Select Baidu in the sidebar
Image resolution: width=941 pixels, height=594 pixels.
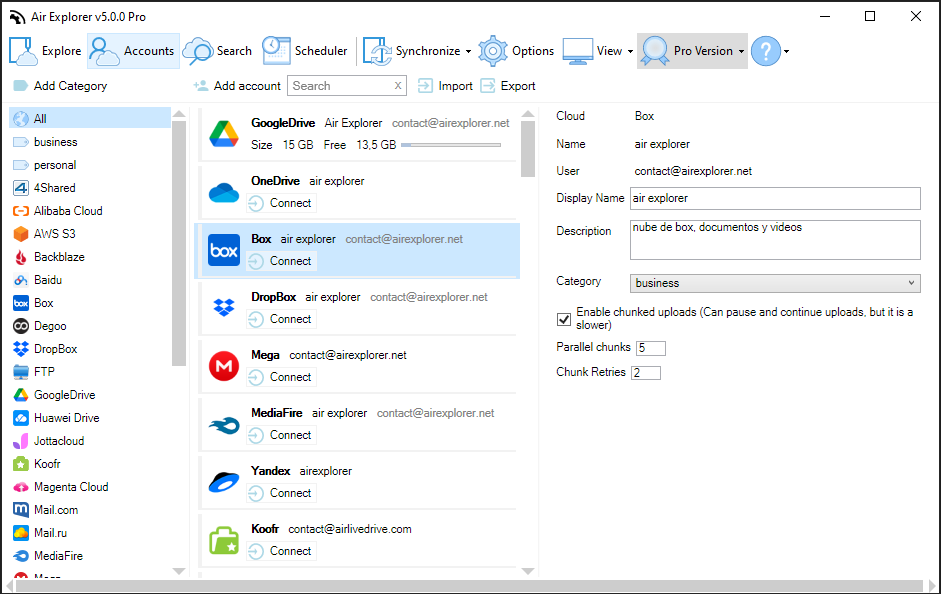[x=90, y=280]
